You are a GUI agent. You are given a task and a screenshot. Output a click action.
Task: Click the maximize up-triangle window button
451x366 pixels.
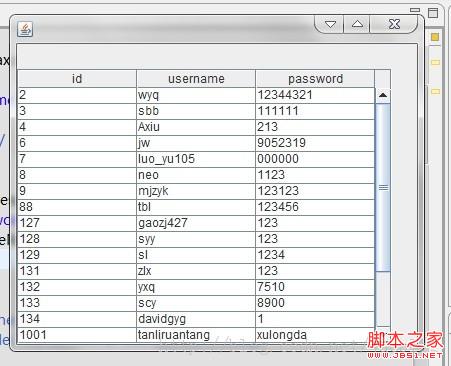coord(357,24)
